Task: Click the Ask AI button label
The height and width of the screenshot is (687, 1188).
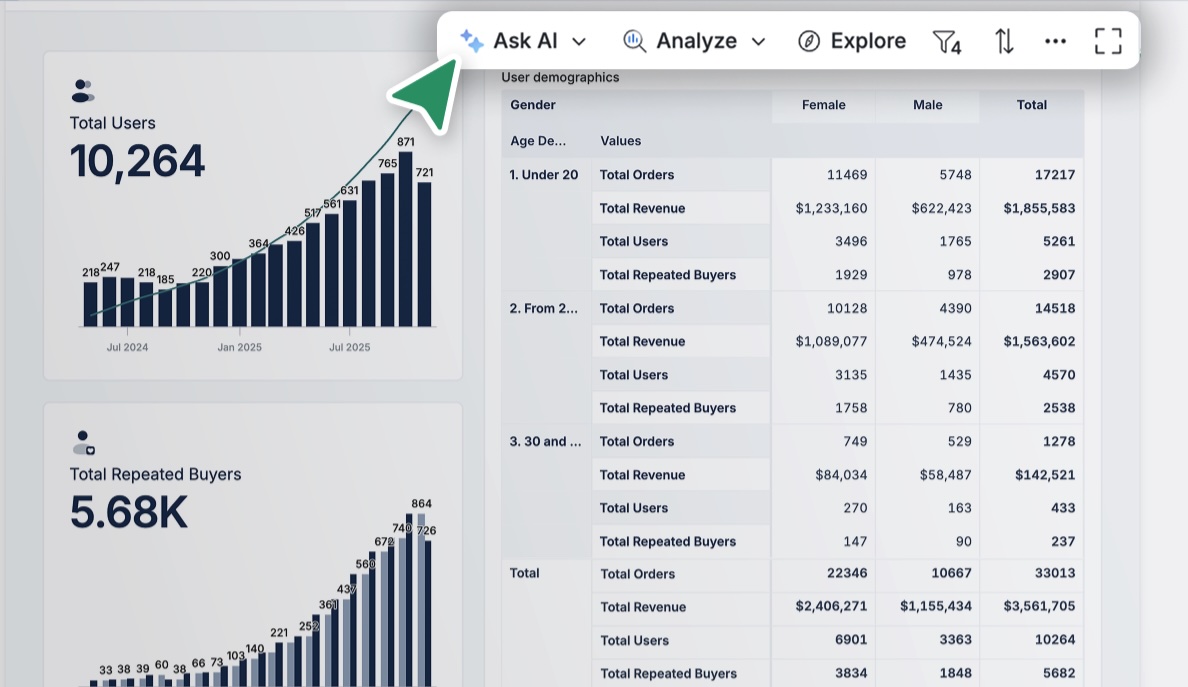Action: click(x=527, y=41)
